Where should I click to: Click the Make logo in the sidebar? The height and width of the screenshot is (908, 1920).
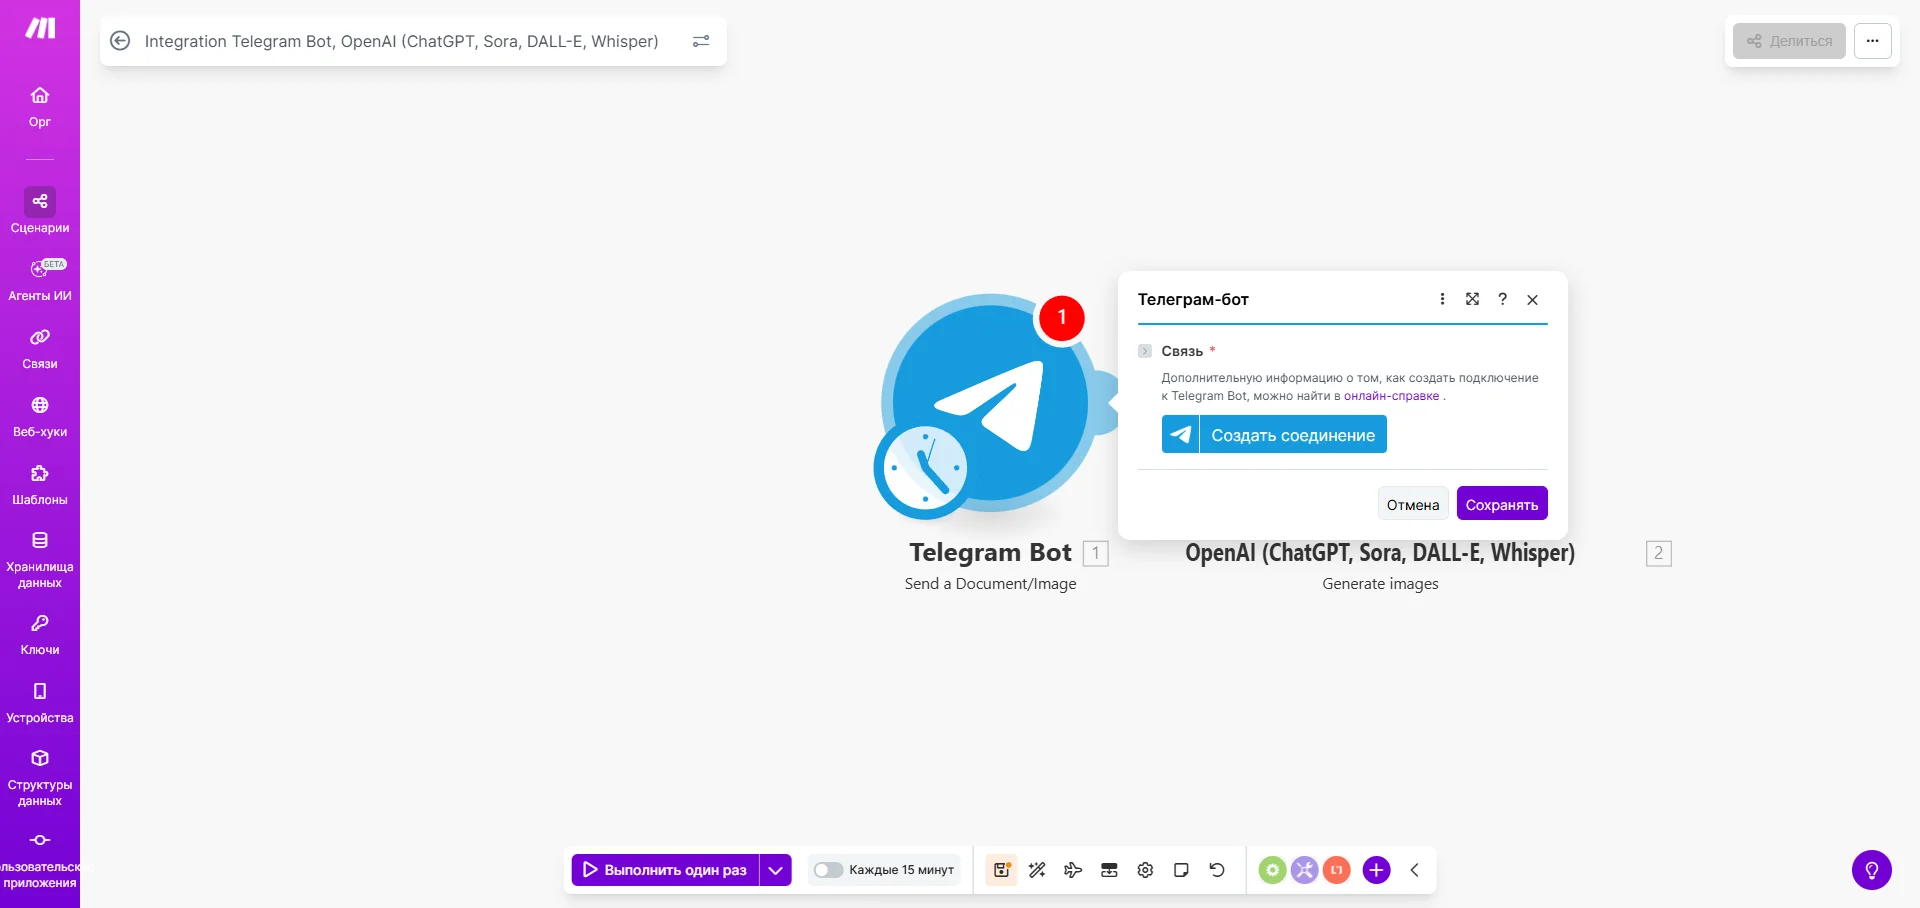[40, 28]
